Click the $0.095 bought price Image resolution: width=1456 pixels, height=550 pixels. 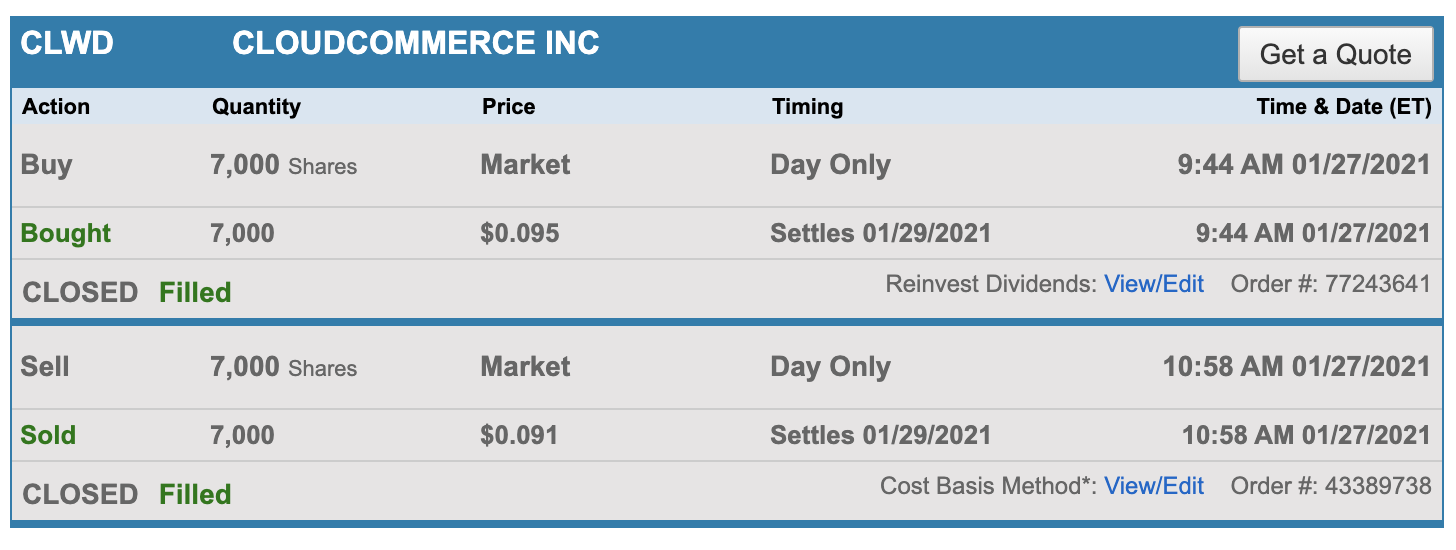[519, 234]
